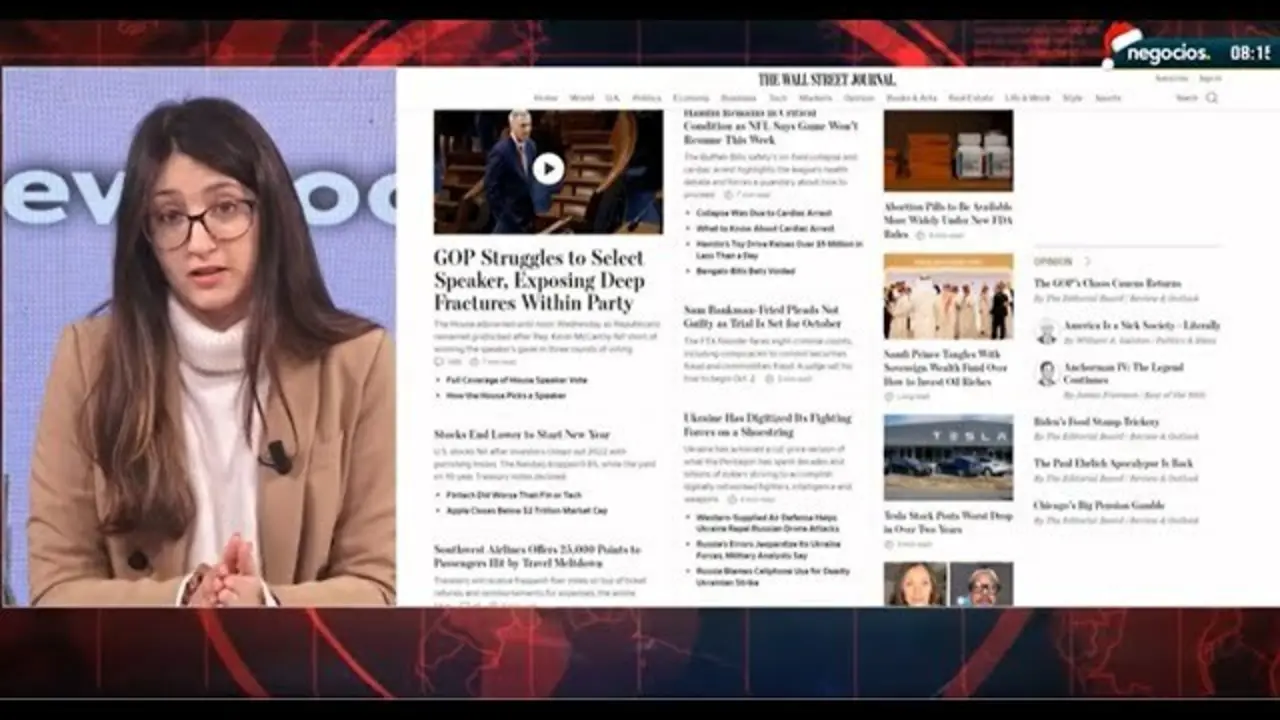Open comments icon under GOP Speaker article
This screenshot has width=1280, height=720.
coord(439,361)
